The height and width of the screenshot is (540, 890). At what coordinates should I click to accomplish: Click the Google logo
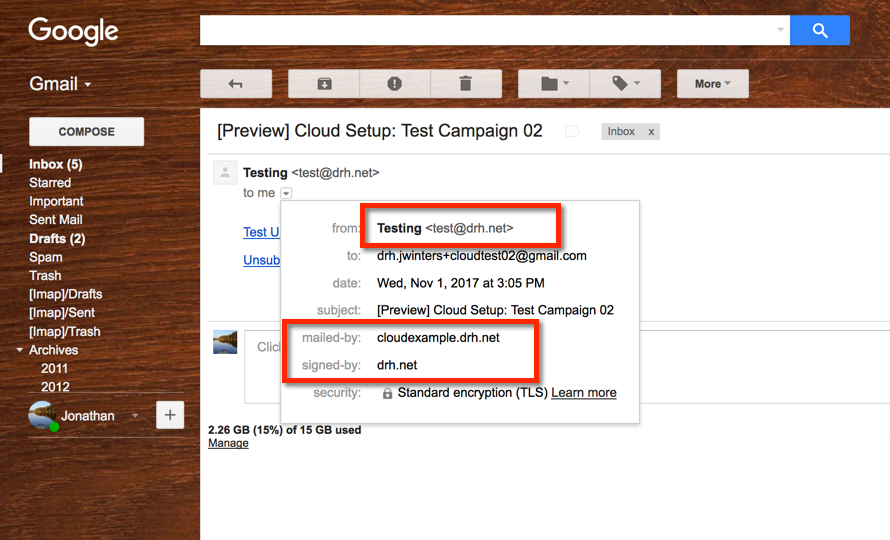[x=73, y=31]
